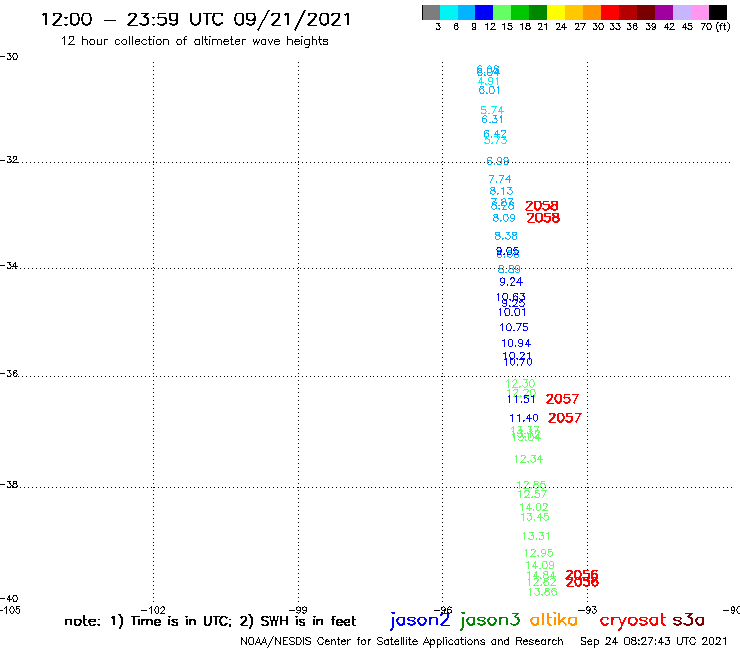Select the lavender swatch in the color scale
740x650 pixels.
(681, 12)
